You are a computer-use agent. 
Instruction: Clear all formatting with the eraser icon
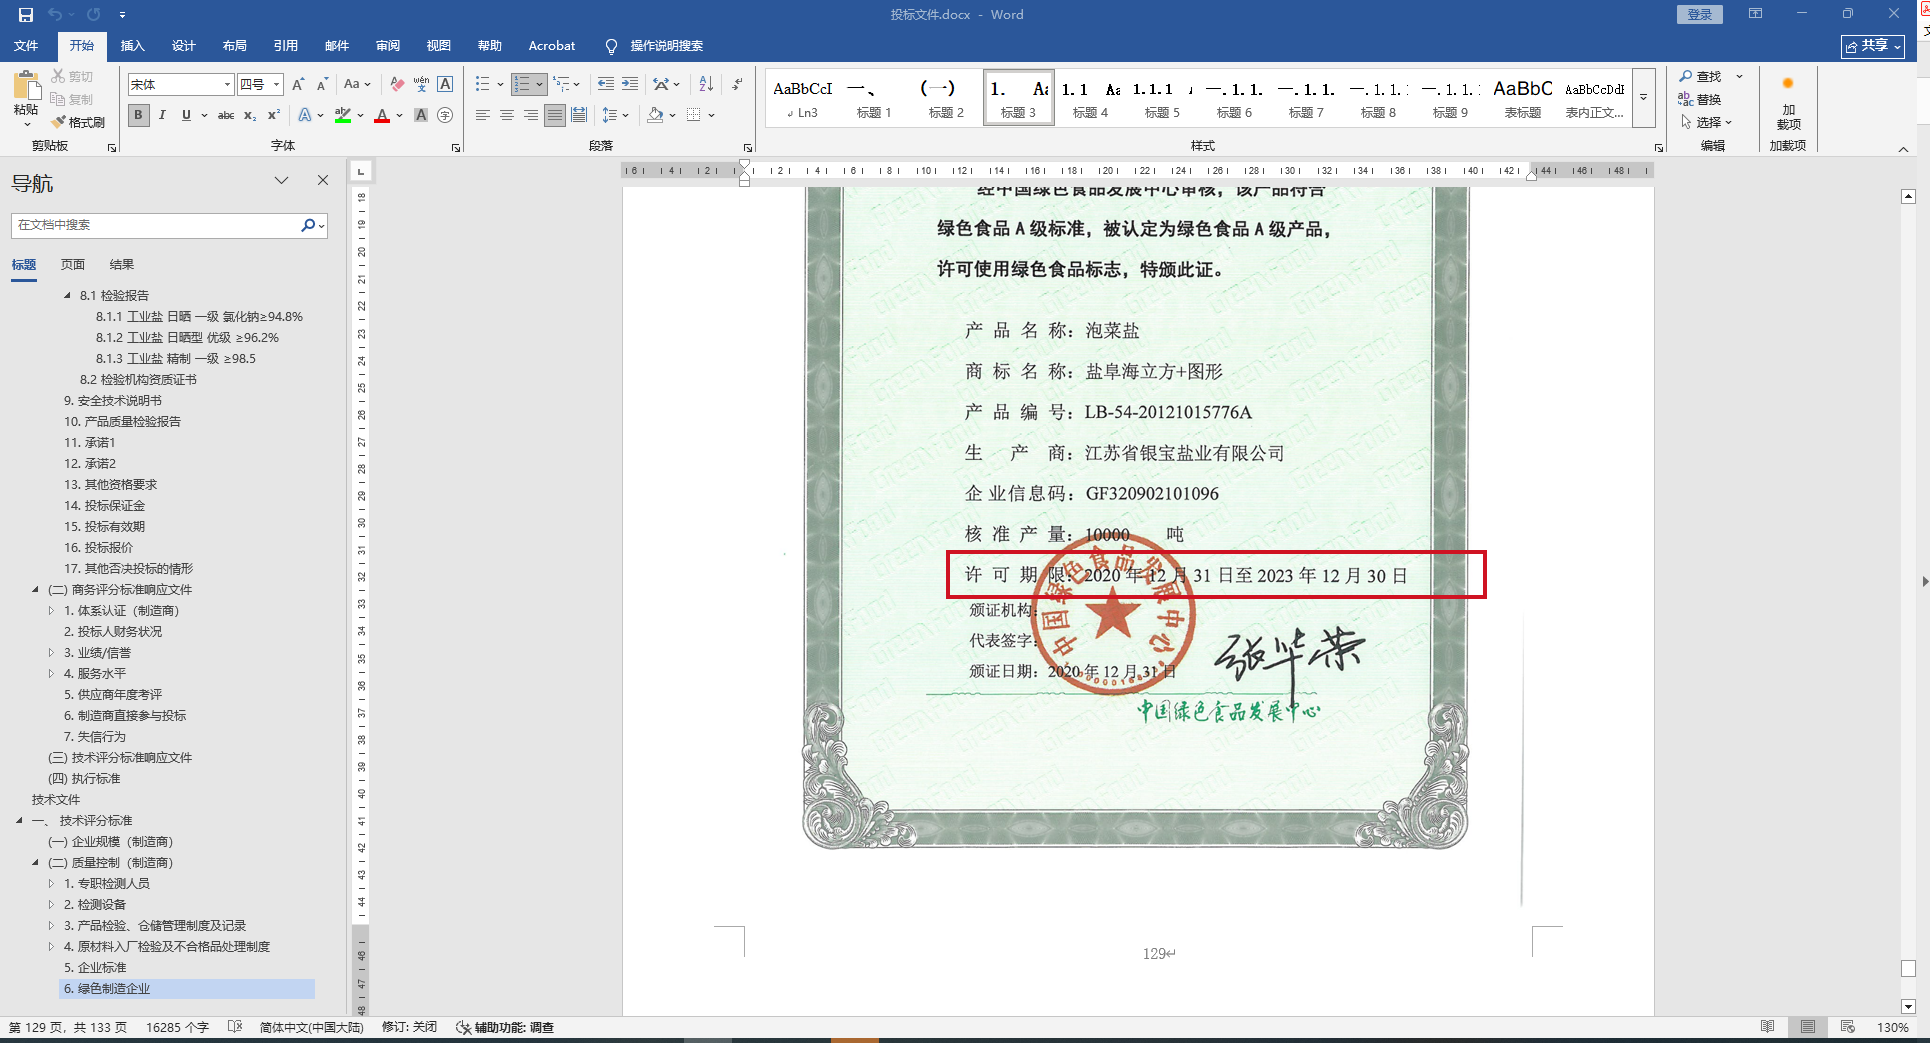point(397,85)
